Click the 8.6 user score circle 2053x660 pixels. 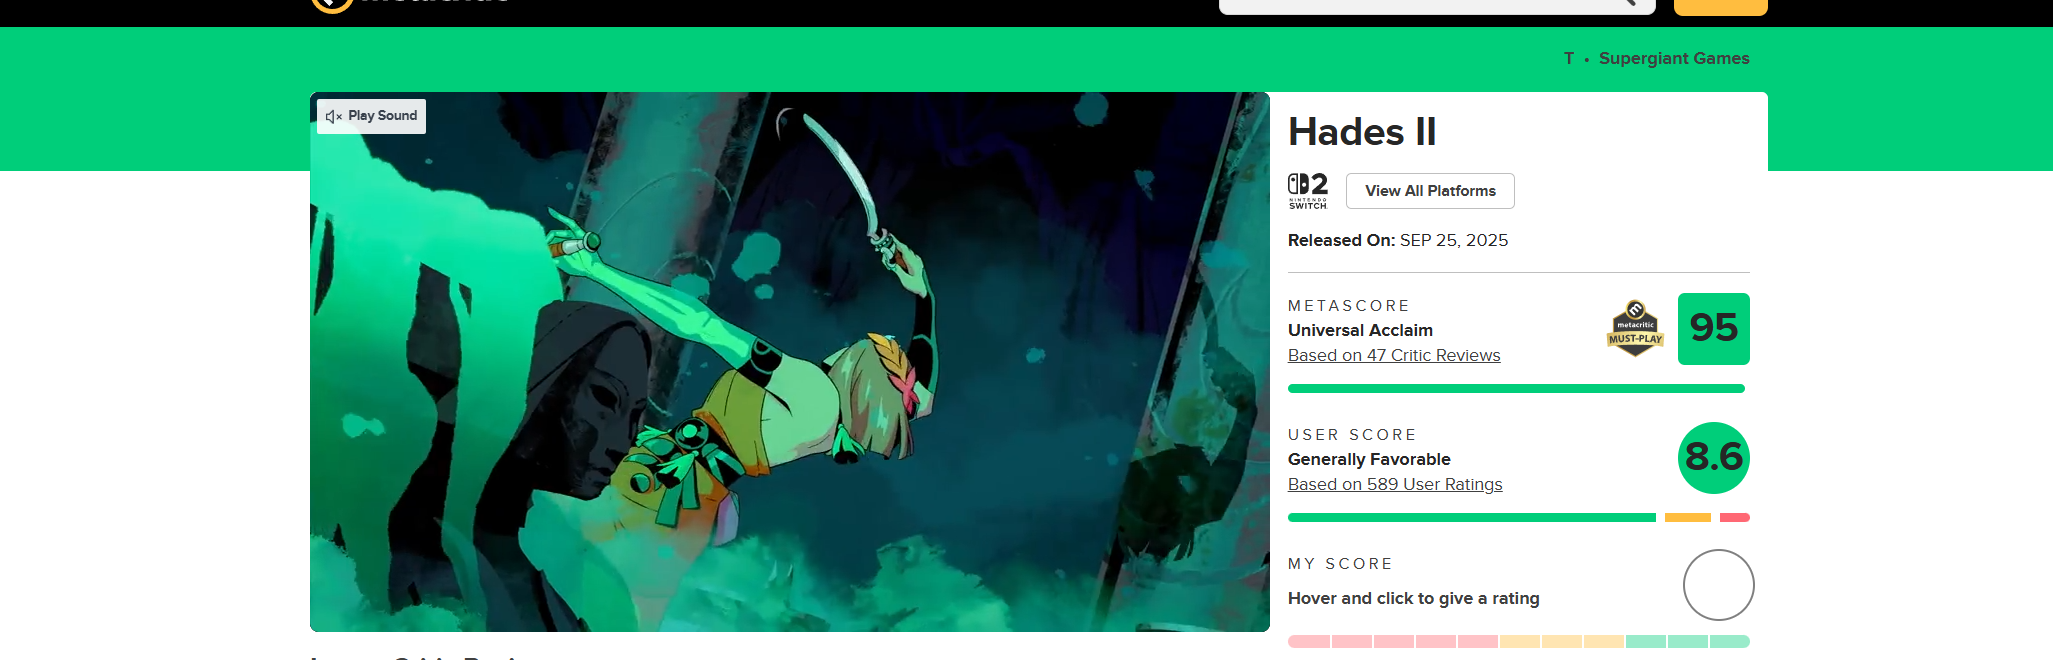[x=1714, y=458]
